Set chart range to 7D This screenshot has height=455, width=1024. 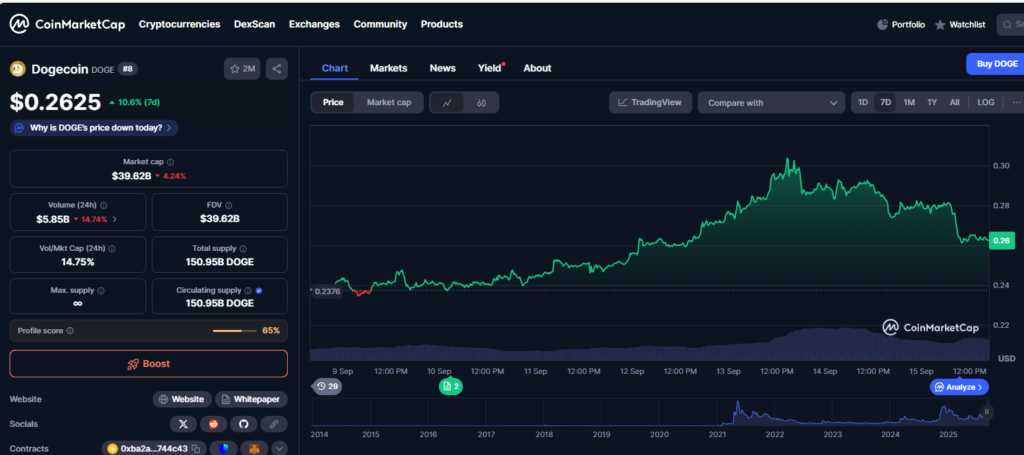tap(886, 102)
